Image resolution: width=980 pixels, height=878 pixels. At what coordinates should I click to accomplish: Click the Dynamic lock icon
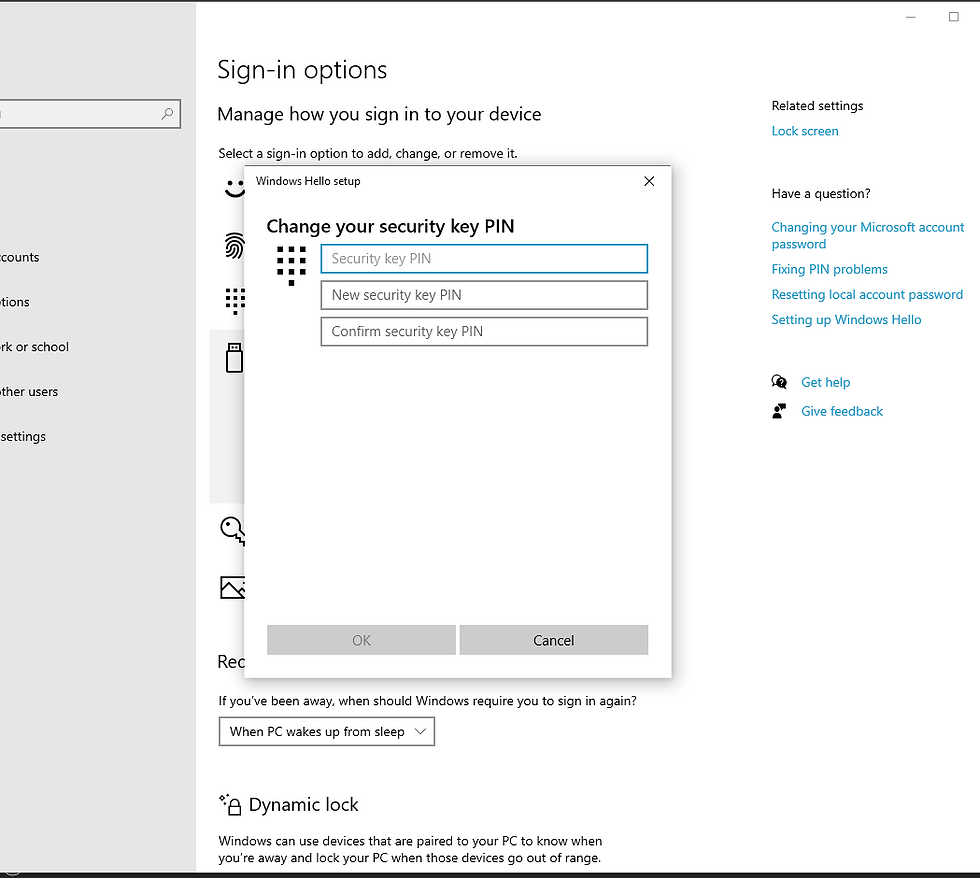tap(230, 804)
